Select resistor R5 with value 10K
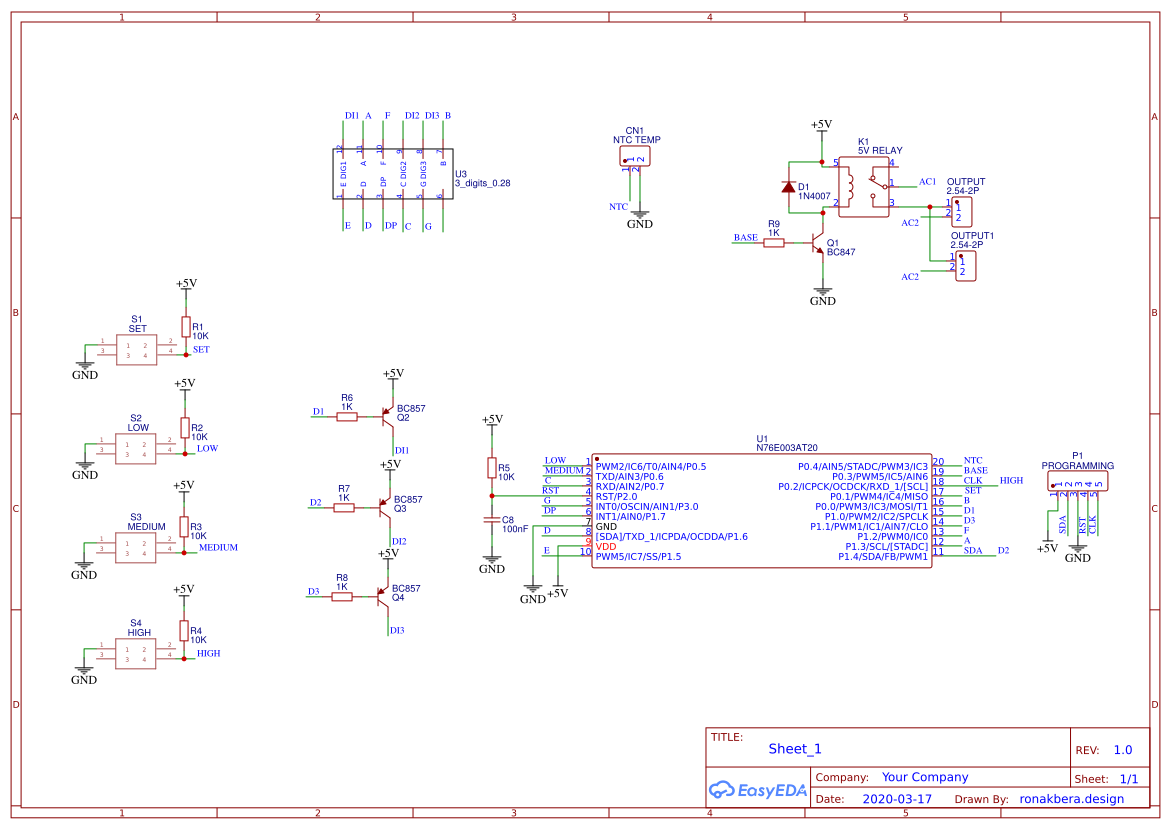The image size is (1172, 829). pyautogui.click(x=492, y=468)
